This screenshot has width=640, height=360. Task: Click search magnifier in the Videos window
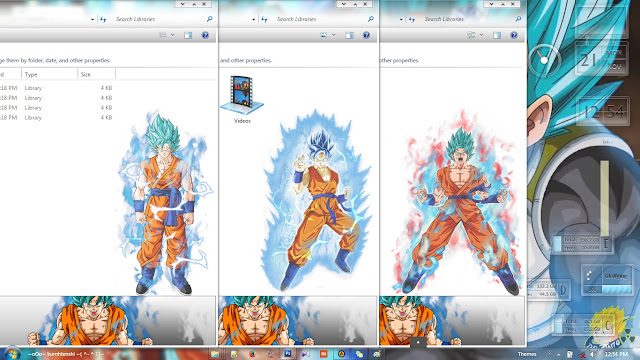[x=371, y=19]
